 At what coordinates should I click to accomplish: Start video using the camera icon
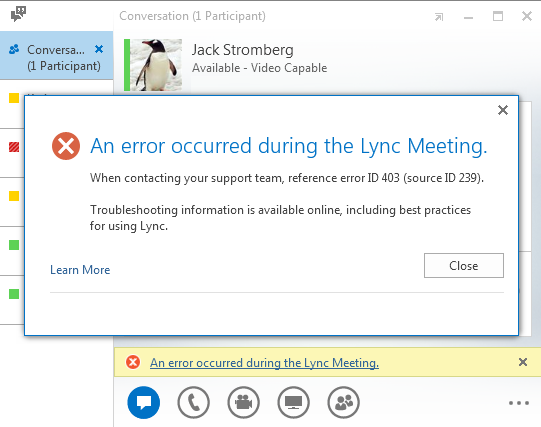tap(244, 402)
